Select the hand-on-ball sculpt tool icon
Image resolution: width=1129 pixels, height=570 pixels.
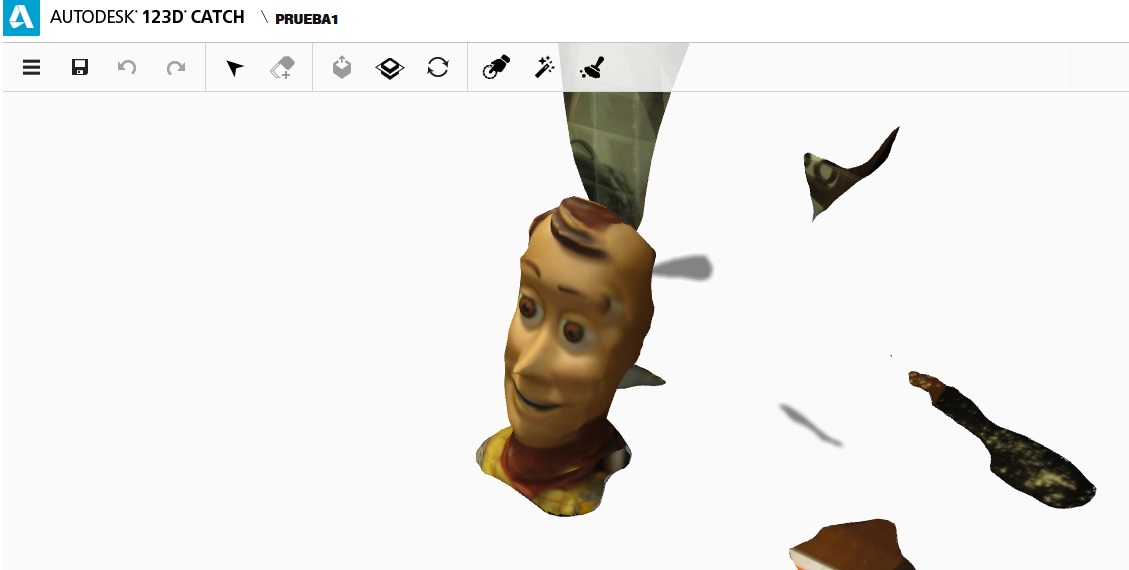coord(496,67)
